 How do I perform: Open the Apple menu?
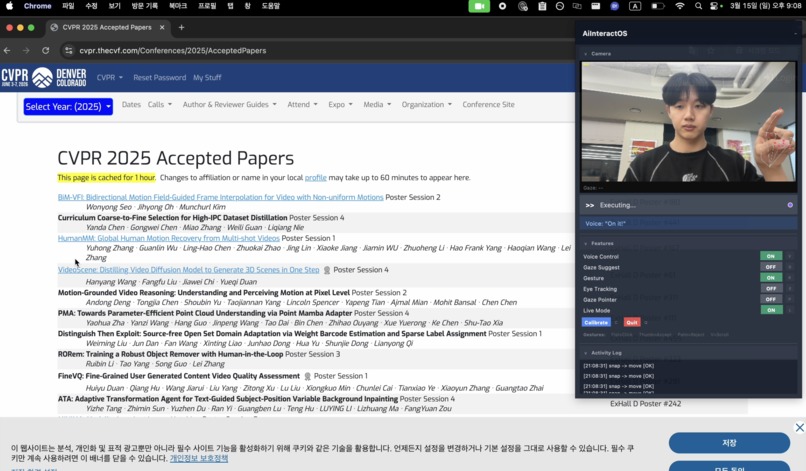[x=10, y=6]
